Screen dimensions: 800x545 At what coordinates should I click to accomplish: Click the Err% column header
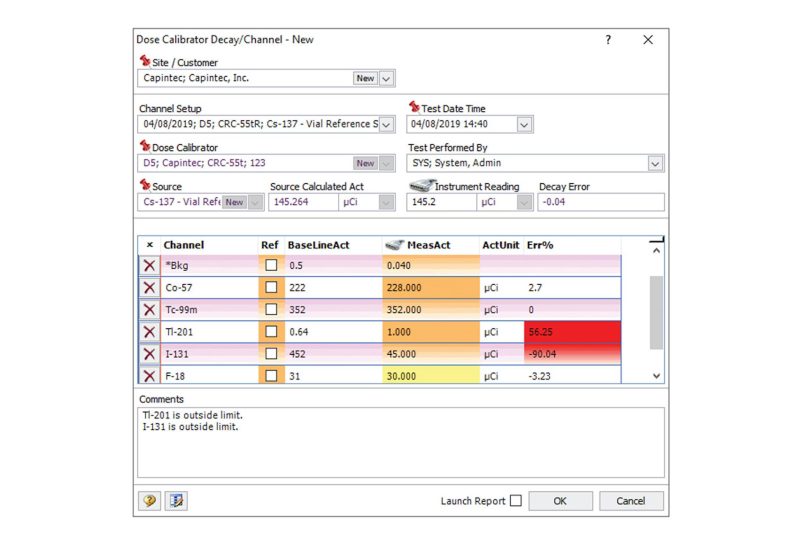pyautogui.click(x=540, y=245)
